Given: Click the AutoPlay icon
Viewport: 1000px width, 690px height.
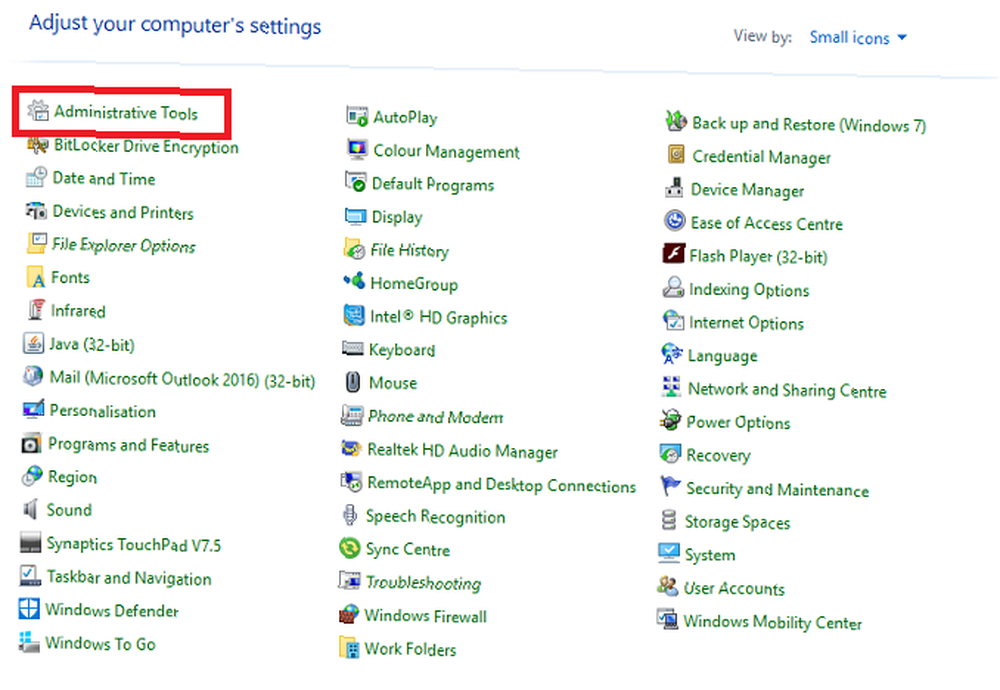Looking at the screenshot, I should tap(357, 116).
